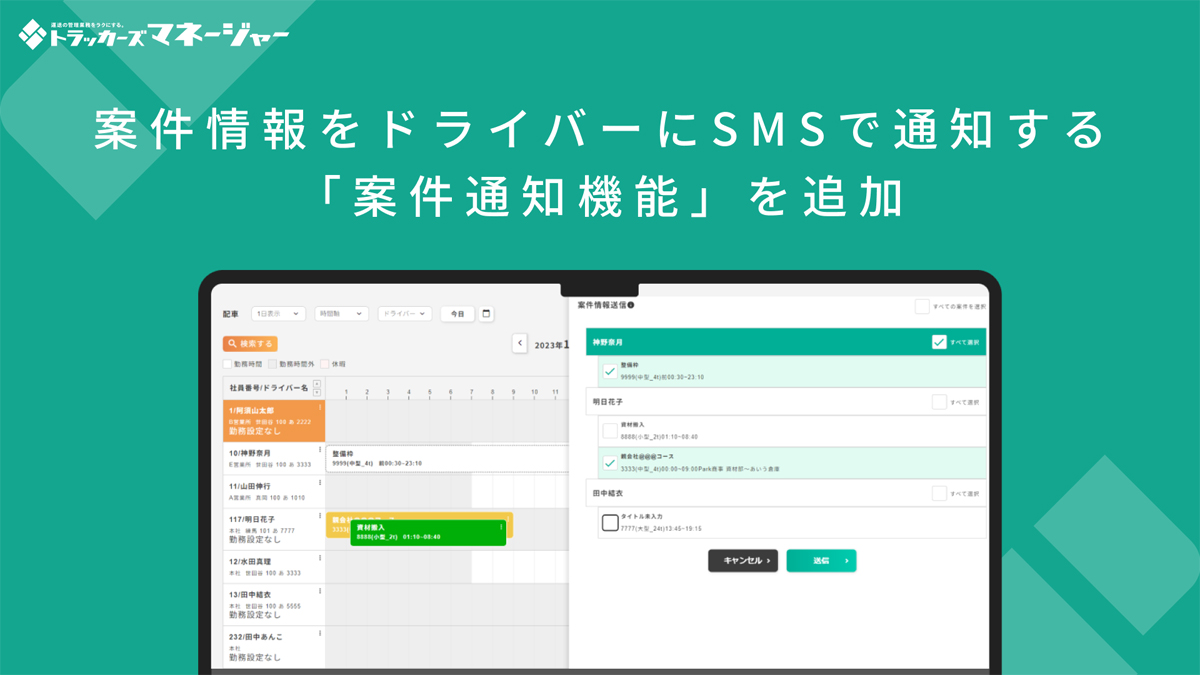Click the calendar icon next to the 今日 button
The image size is (1200, 675).
pos(488,313)
